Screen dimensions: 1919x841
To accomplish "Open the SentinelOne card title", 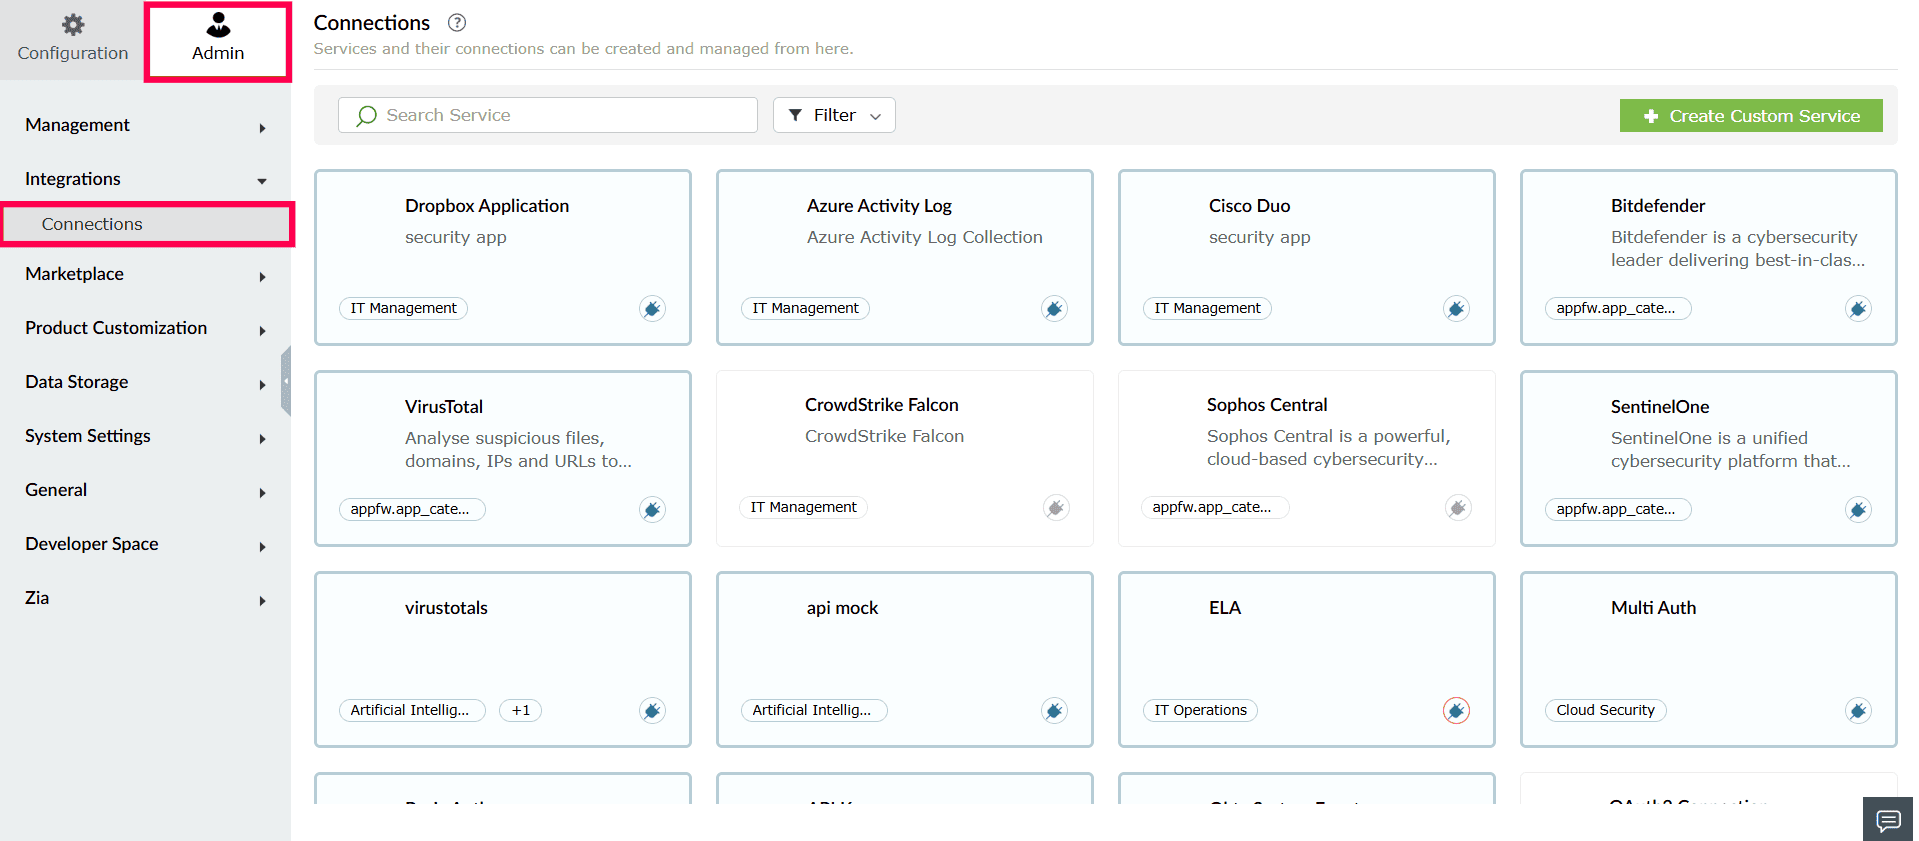I will (x=1660, y=407).
